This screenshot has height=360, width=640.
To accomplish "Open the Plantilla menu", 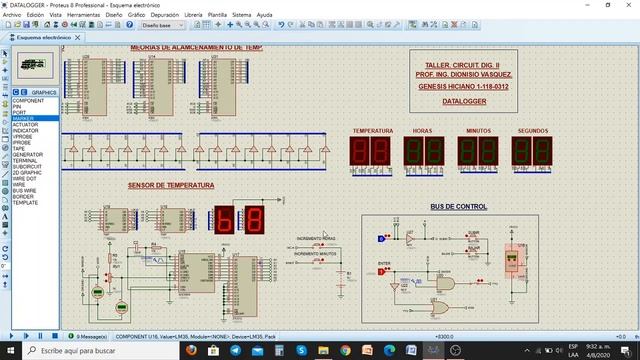I will click(x=217, y=15).
